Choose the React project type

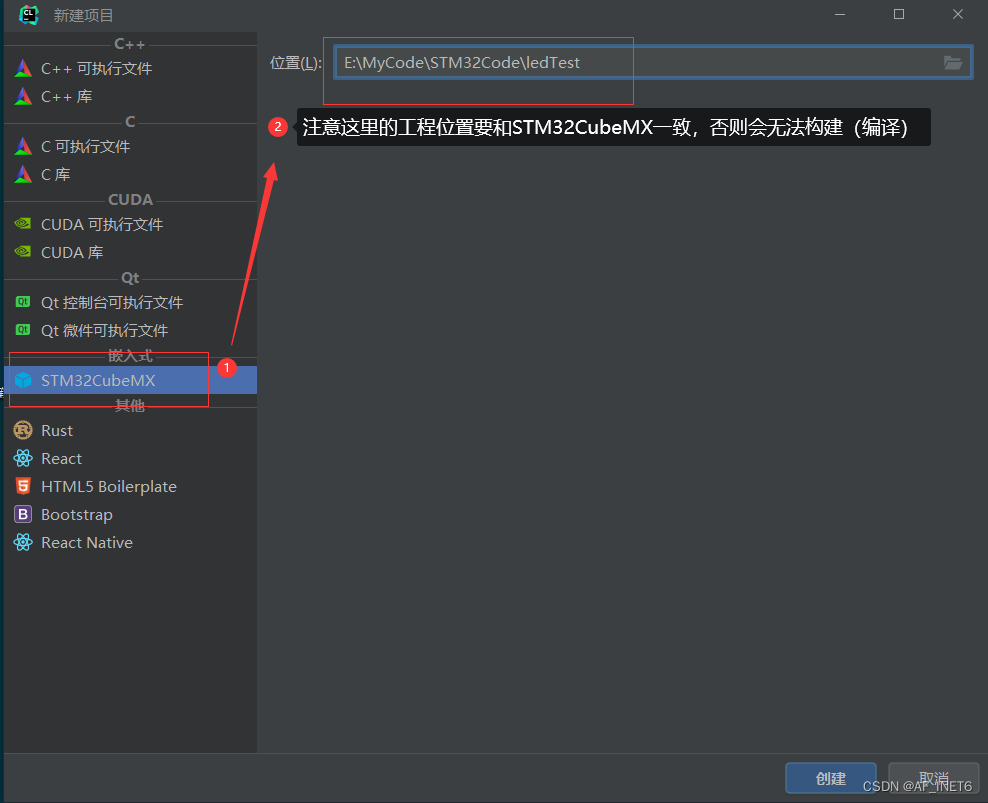[130, 458]
